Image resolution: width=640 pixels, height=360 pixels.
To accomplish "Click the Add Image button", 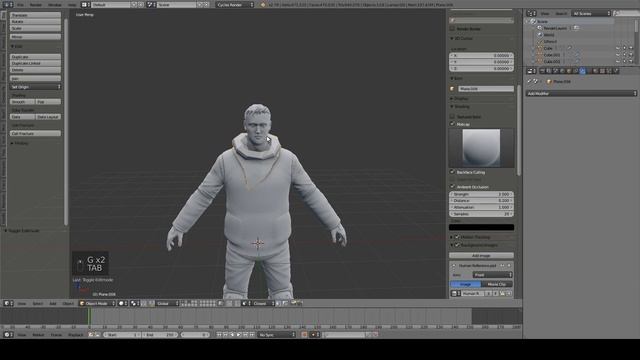I will tap(482, 256).
